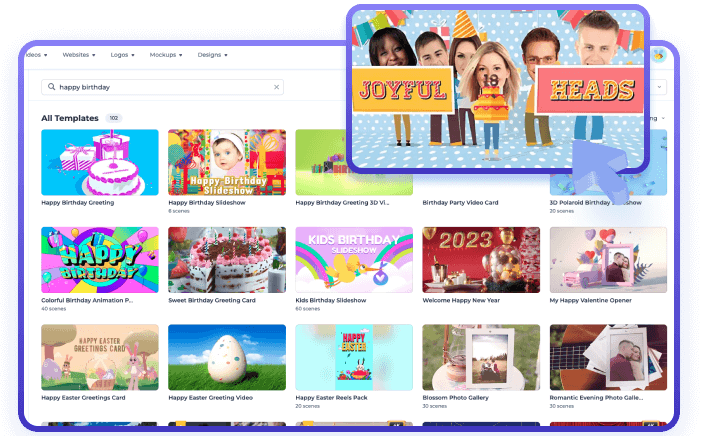Choose the Sweet Birthday Greeting Card thumbnail
Image resolution: width=720 pixels, height=436 pixels.
(x=226, y=259)
